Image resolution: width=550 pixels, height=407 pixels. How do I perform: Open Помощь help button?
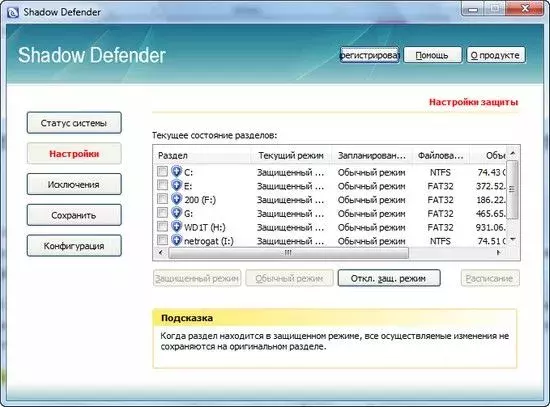(x=432, y=55)
